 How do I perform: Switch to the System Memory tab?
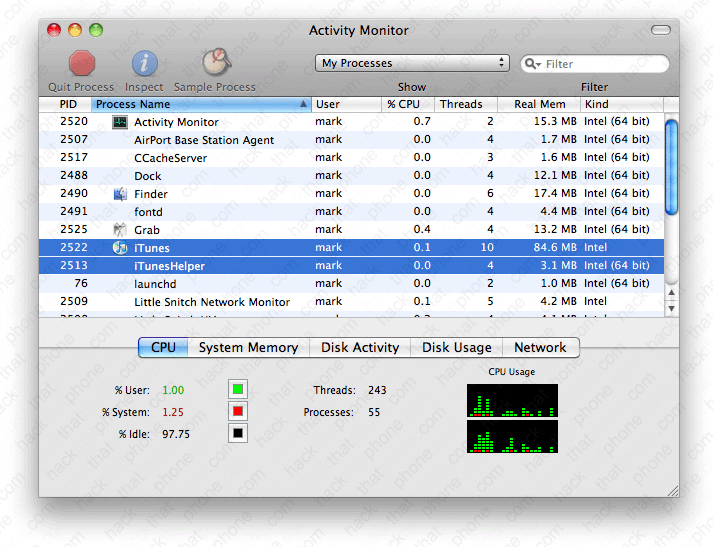coord(248,348)
